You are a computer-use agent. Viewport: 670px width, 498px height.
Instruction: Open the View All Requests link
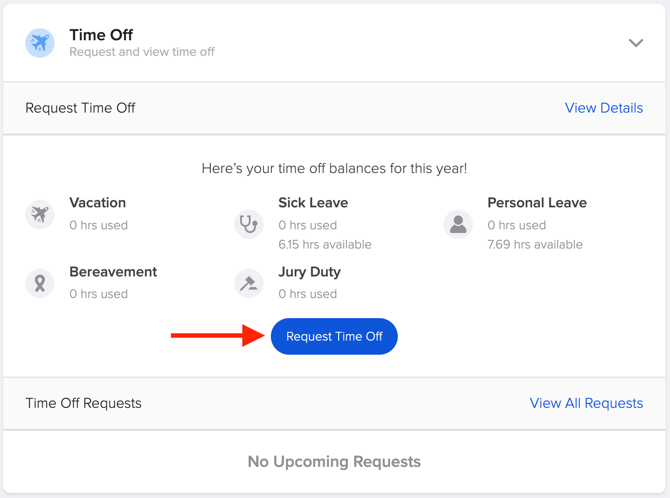586,403
